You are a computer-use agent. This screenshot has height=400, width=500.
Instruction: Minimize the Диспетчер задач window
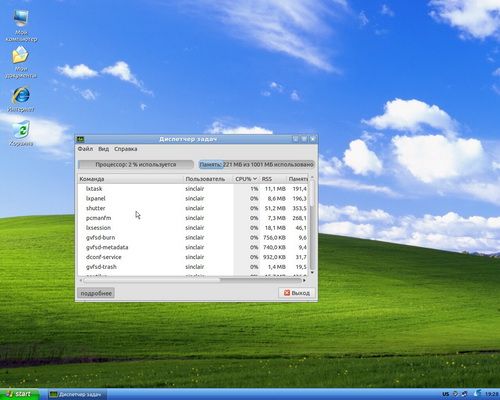[295, 139]
